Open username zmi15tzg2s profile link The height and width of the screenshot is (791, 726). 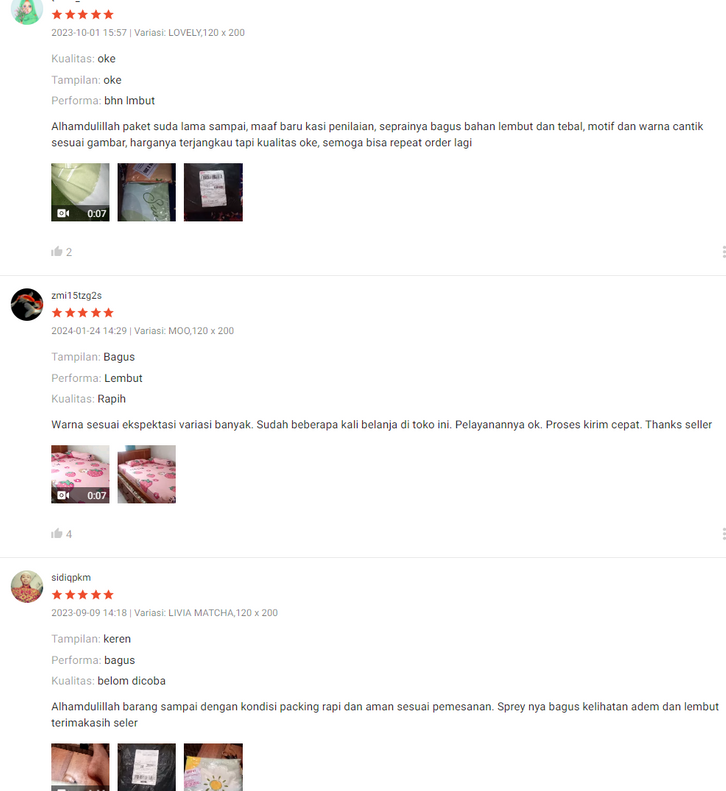[x=76, y=296]
